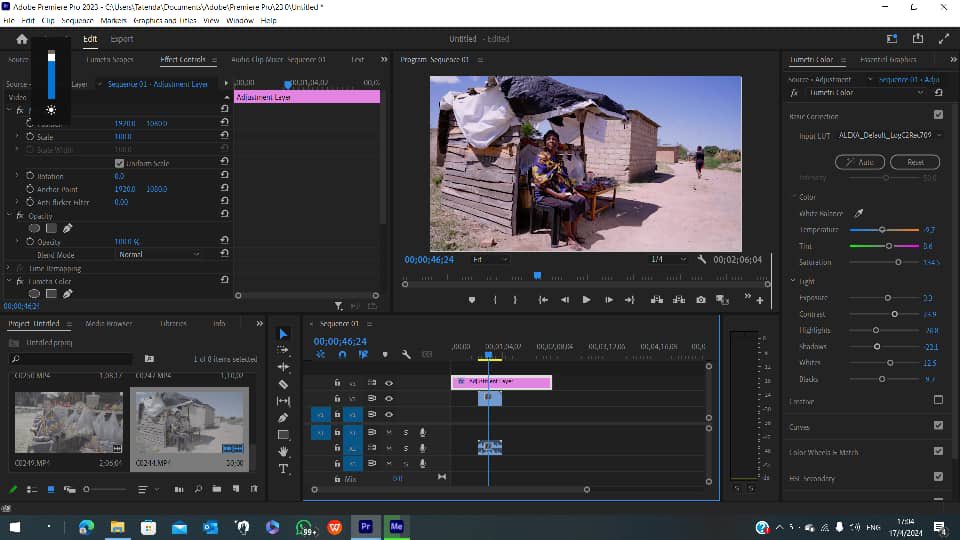960x540 pixels.
Task: Click the Export Frame camera icon
Action: pos(701,300)
